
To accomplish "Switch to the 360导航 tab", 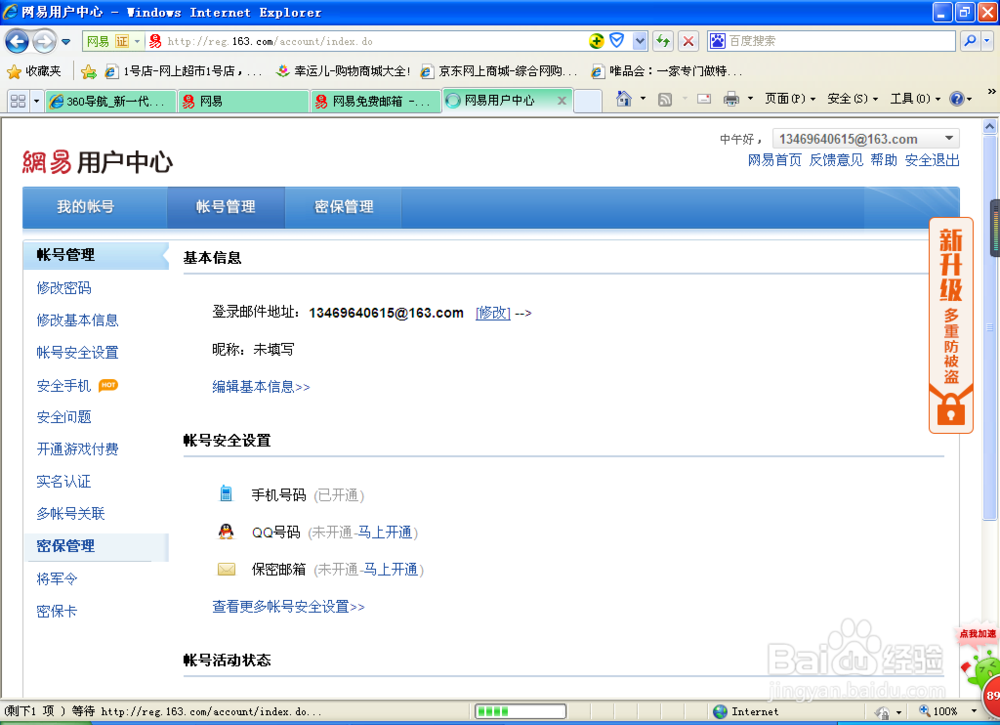I will pos(110,101).
